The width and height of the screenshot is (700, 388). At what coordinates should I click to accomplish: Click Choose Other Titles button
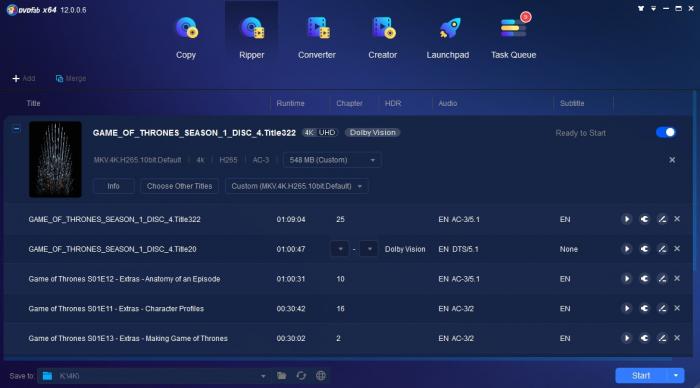click(179, 186)
